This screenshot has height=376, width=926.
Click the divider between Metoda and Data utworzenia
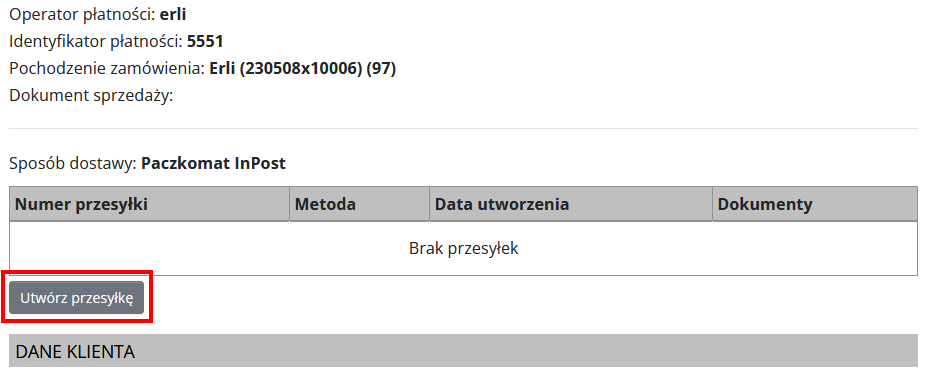tap(429, 204)
